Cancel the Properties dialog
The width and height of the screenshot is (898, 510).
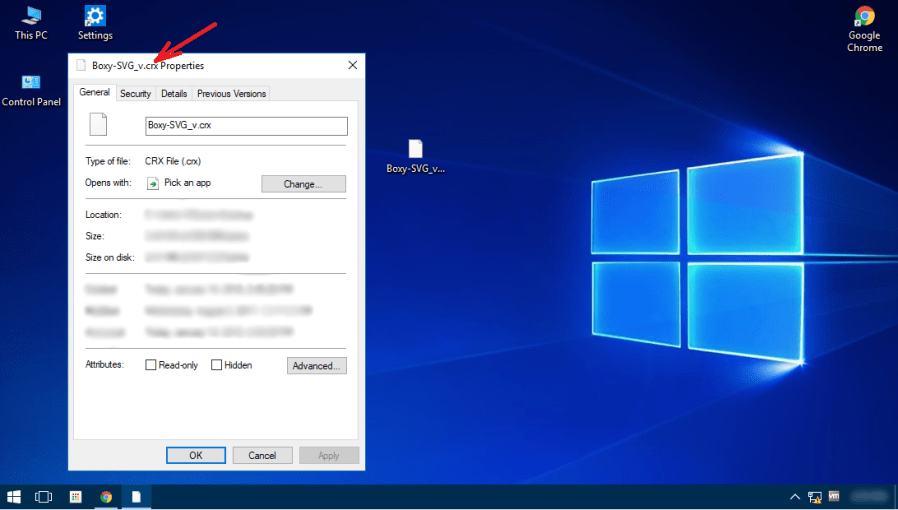[262, 455]
